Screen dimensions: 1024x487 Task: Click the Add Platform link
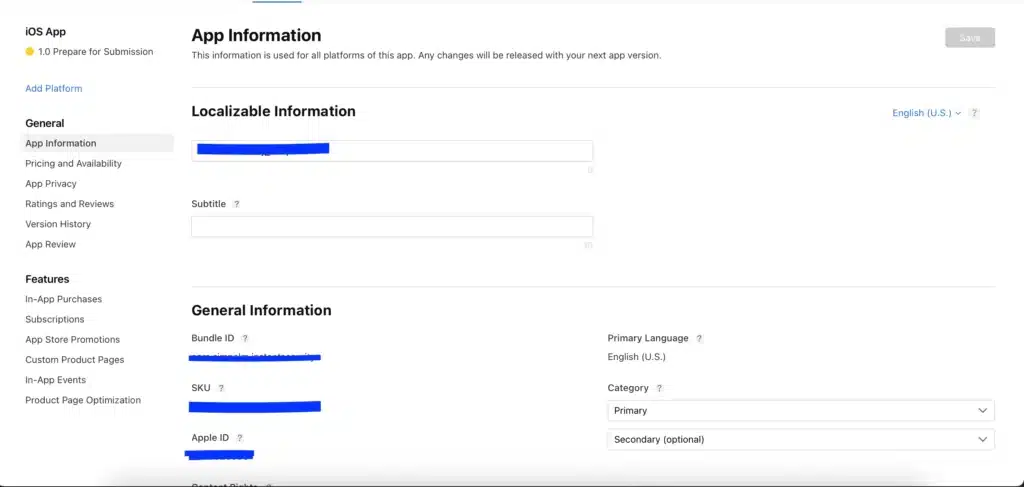[54, 89]
